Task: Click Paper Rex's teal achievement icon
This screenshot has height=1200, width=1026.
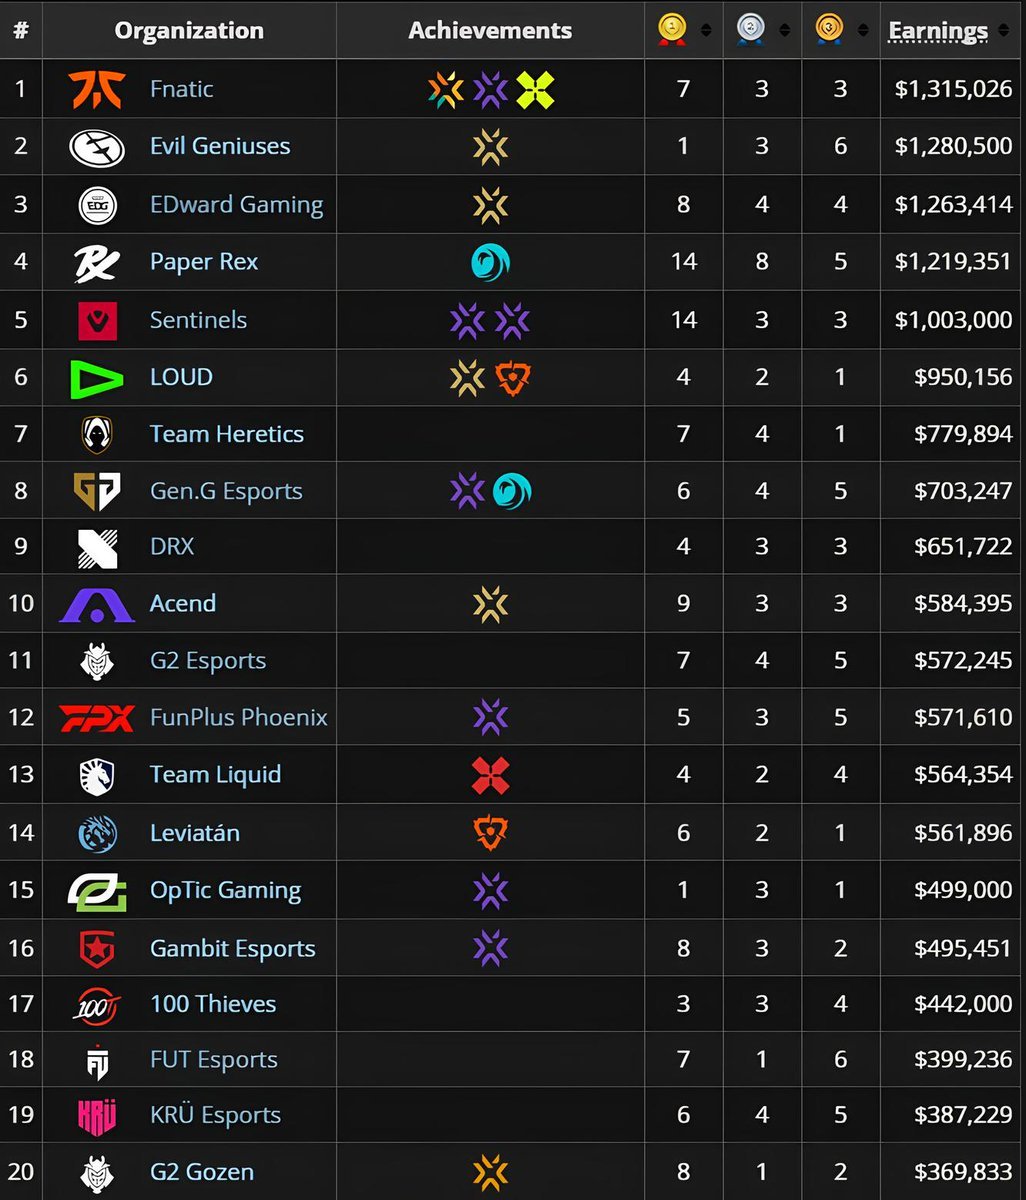Action: [x=490, y=263]
